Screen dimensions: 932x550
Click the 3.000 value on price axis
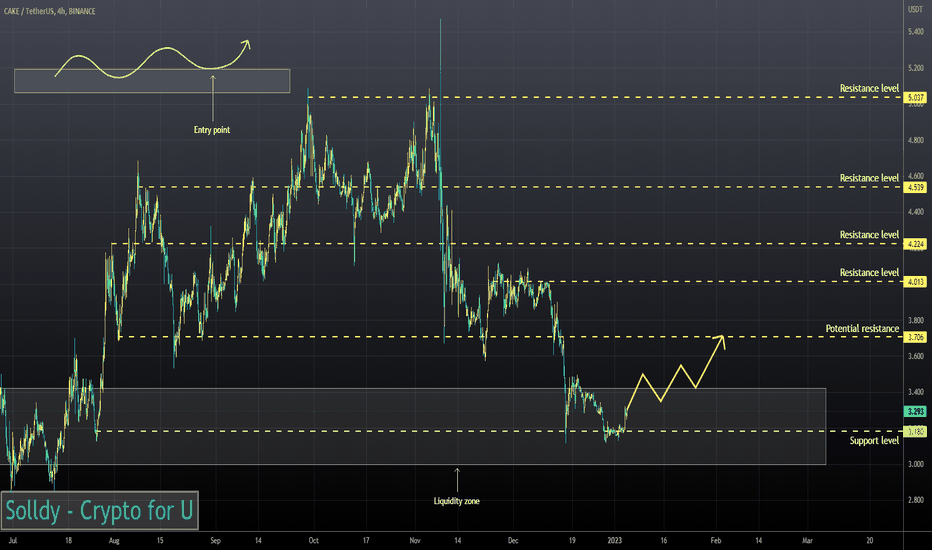pos(915,464)
